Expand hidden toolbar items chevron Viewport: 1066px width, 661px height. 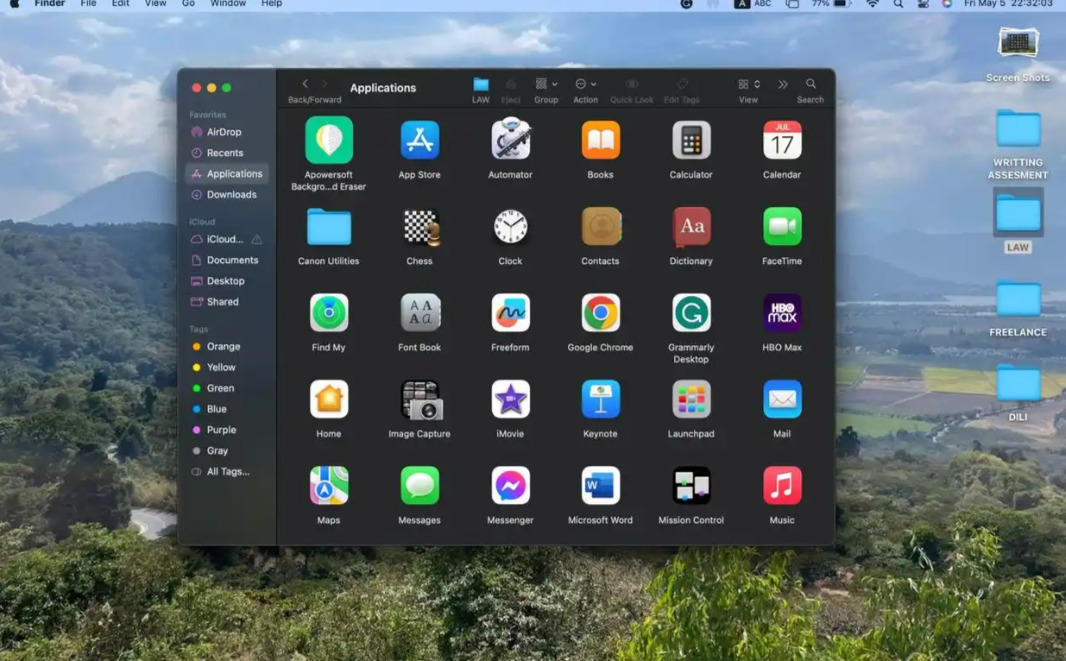click(x=783, y=84)
